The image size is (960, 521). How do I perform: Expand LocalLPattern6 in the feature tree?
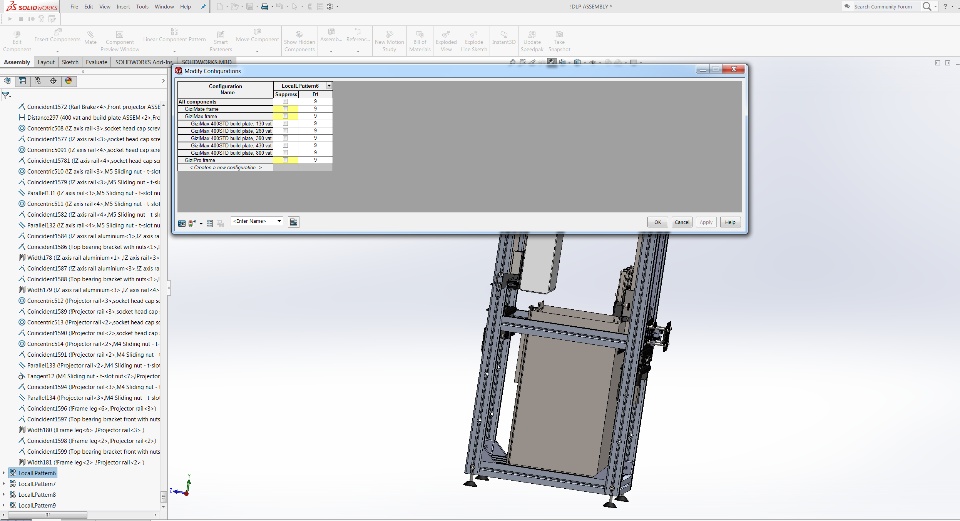(4, 473)
